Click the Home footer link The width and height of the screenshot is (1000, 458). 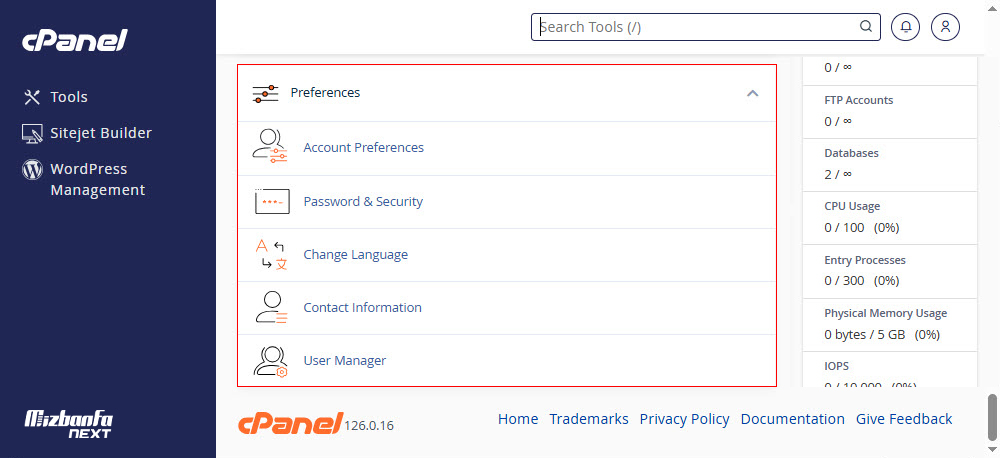click(x=518, y=419)
